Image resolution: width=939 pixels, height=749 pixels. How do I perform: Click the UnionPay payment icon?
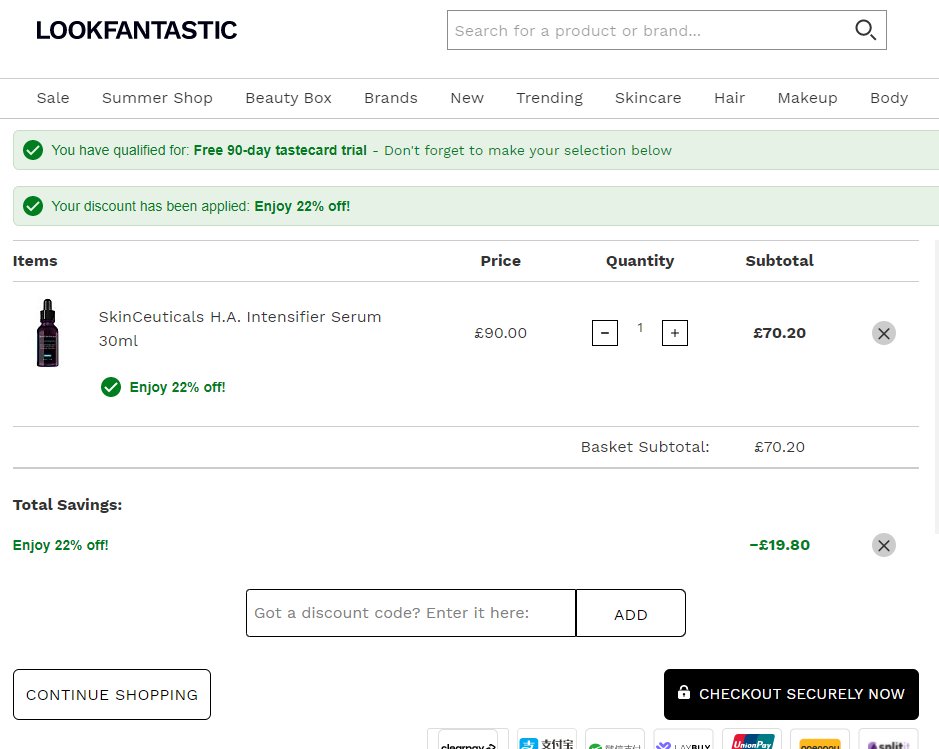[752, 740]
